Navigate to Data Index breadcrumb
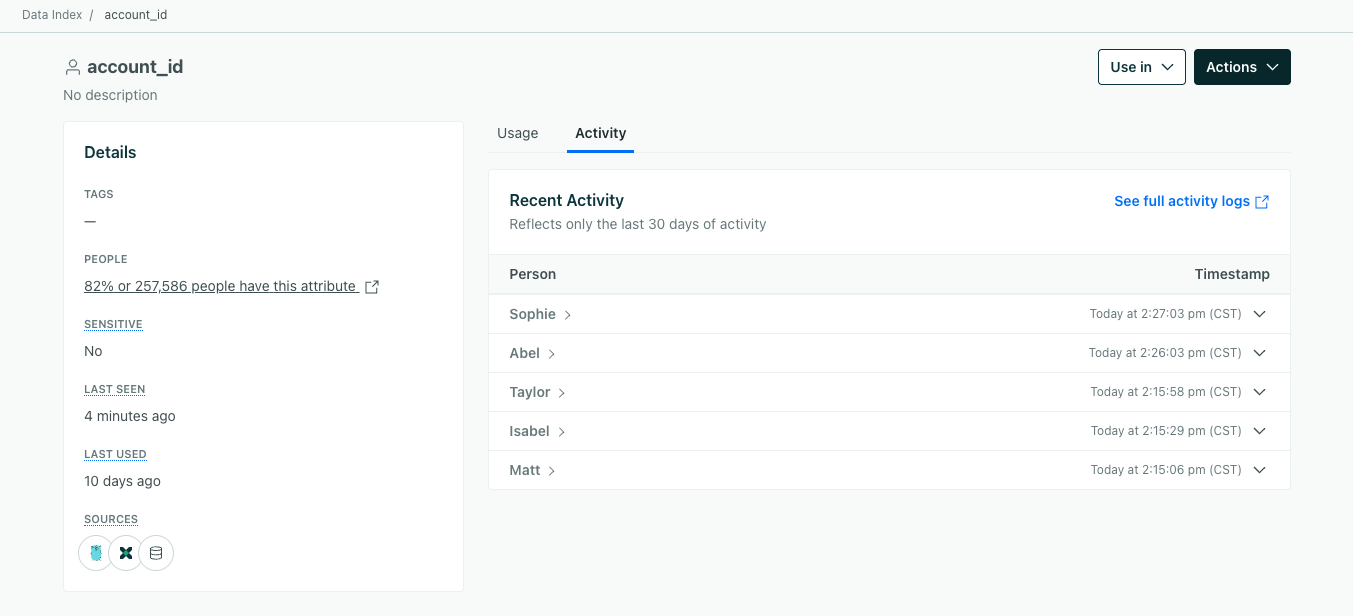Screen dimensions: 1353x616 [51, 14]
